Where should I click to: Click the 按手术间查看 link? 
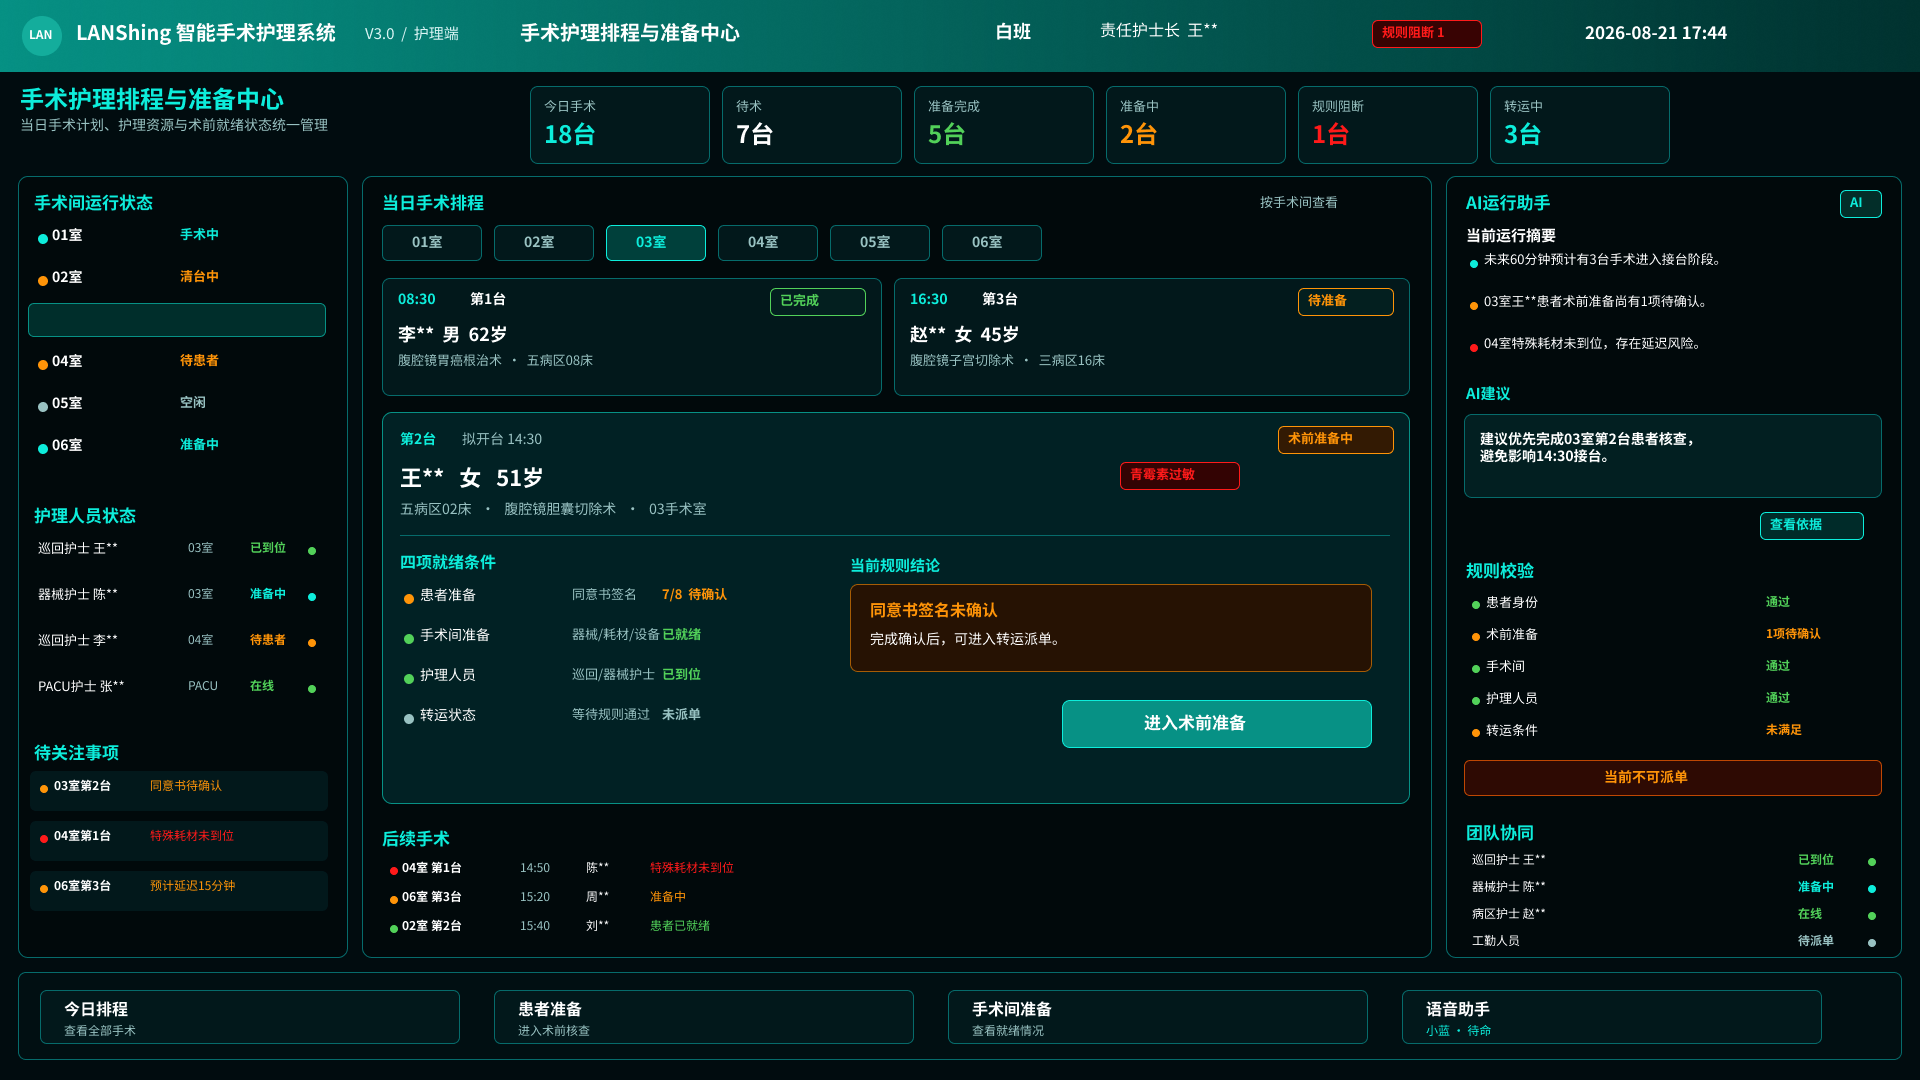pos(1298,203)
